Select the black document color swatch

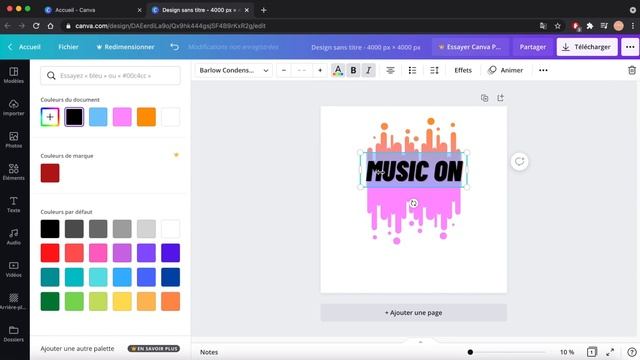tap(74, 117)
